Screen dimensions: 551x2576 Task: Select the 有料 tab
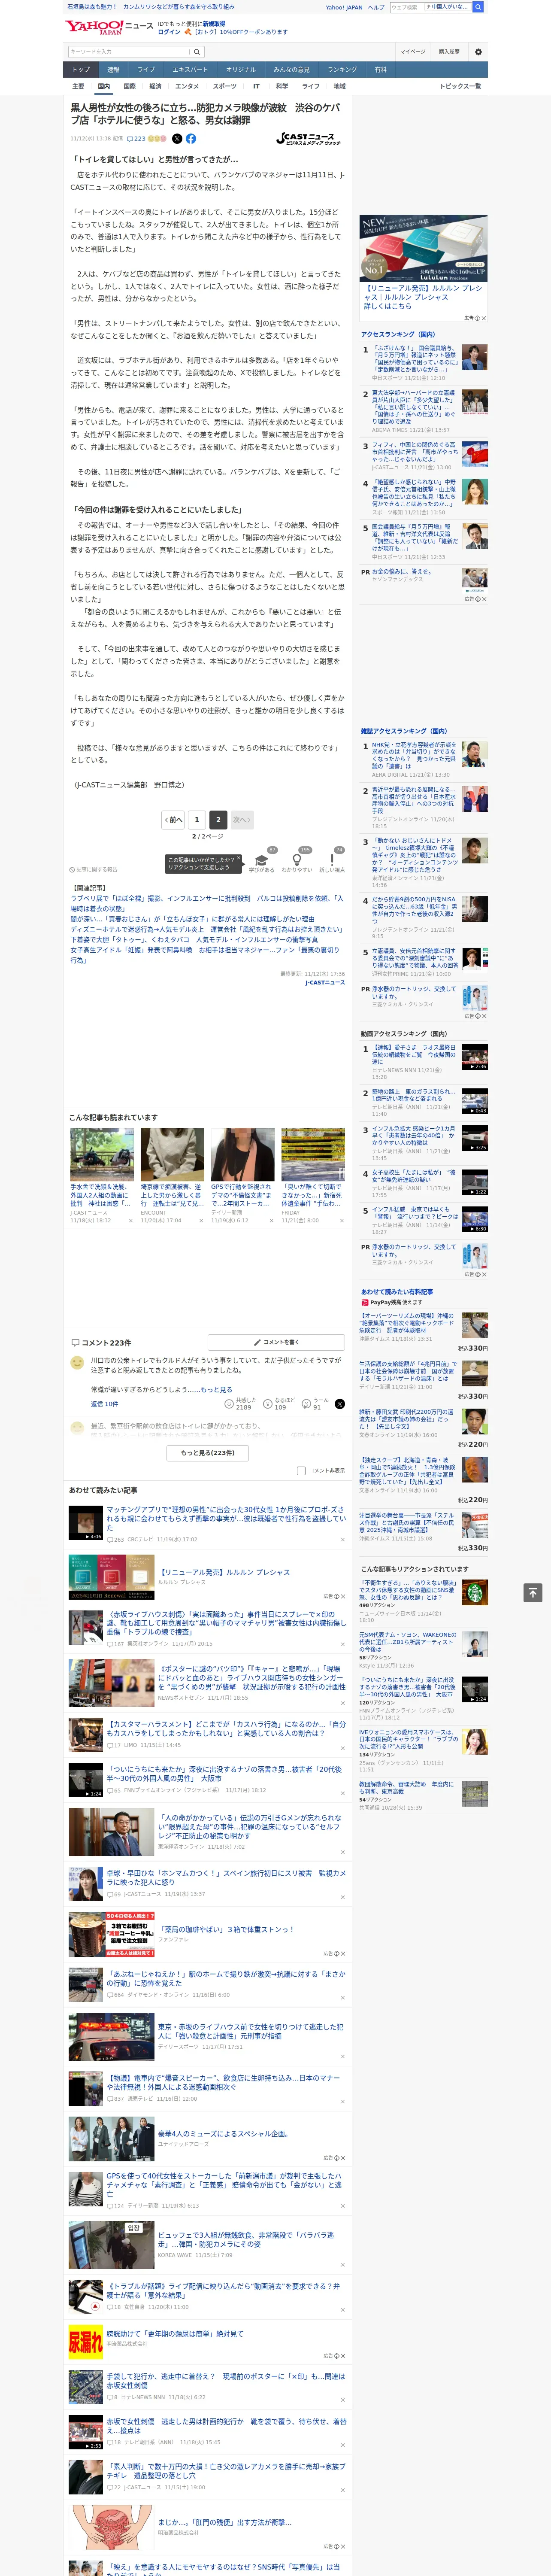coord(380,70)
